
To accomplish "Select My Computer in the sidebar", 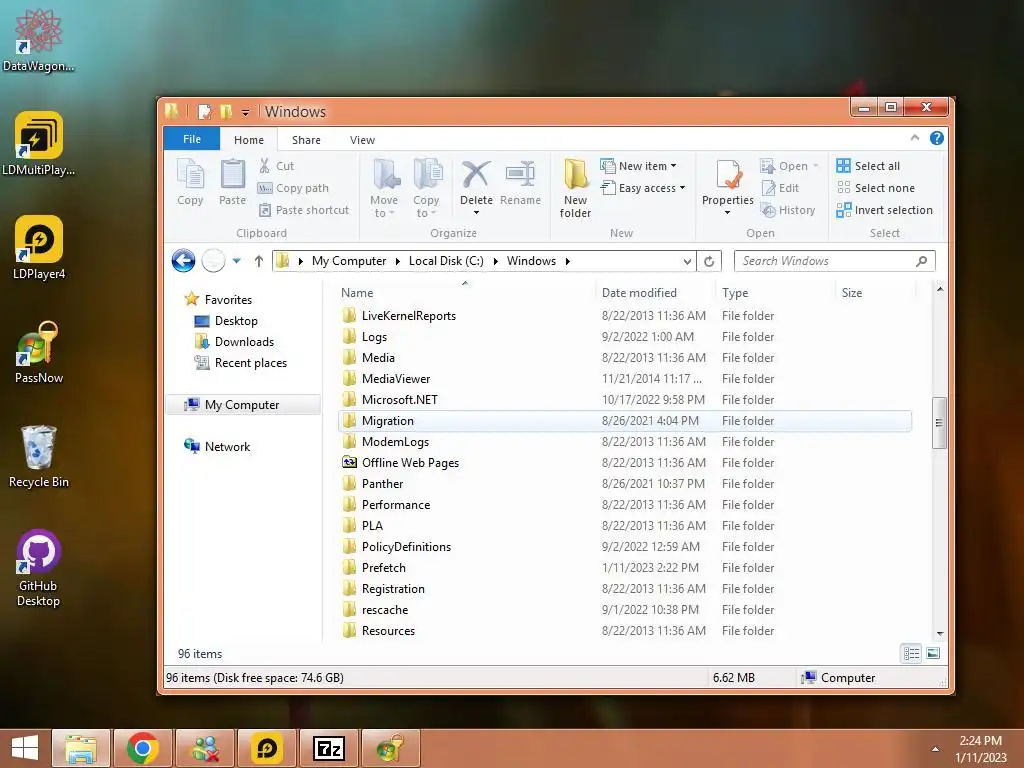I will click(242, 405).
